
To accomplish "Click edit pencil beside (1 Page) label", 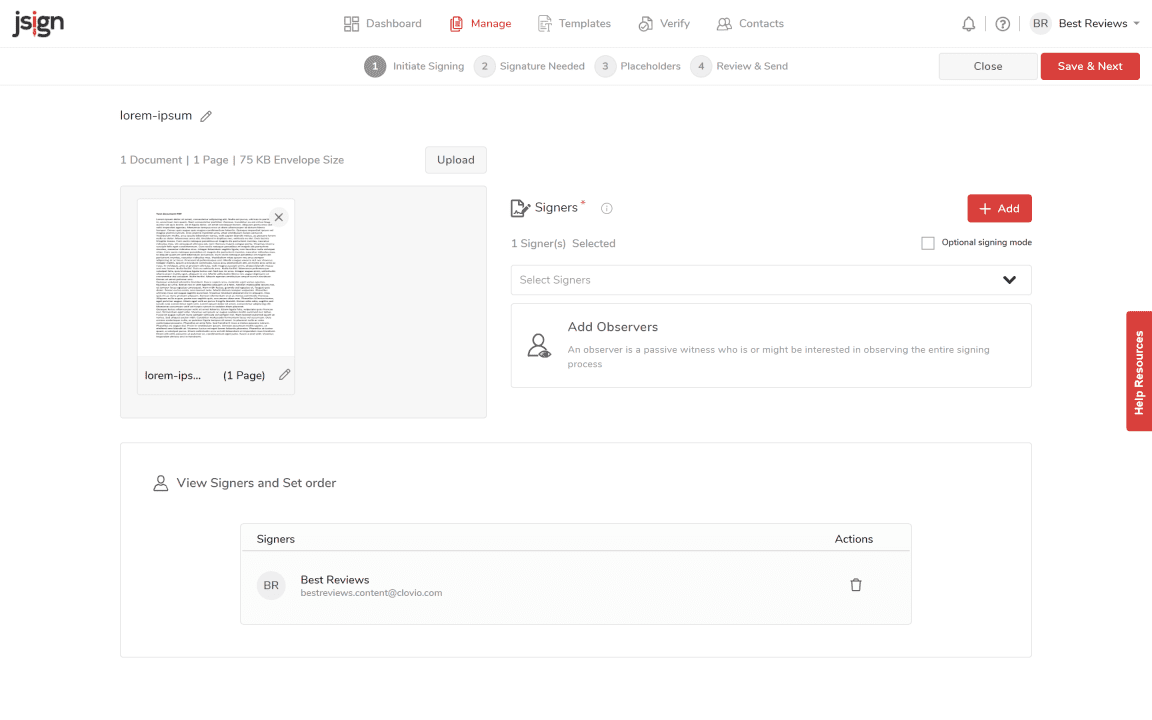I will (x=285, y=375).
